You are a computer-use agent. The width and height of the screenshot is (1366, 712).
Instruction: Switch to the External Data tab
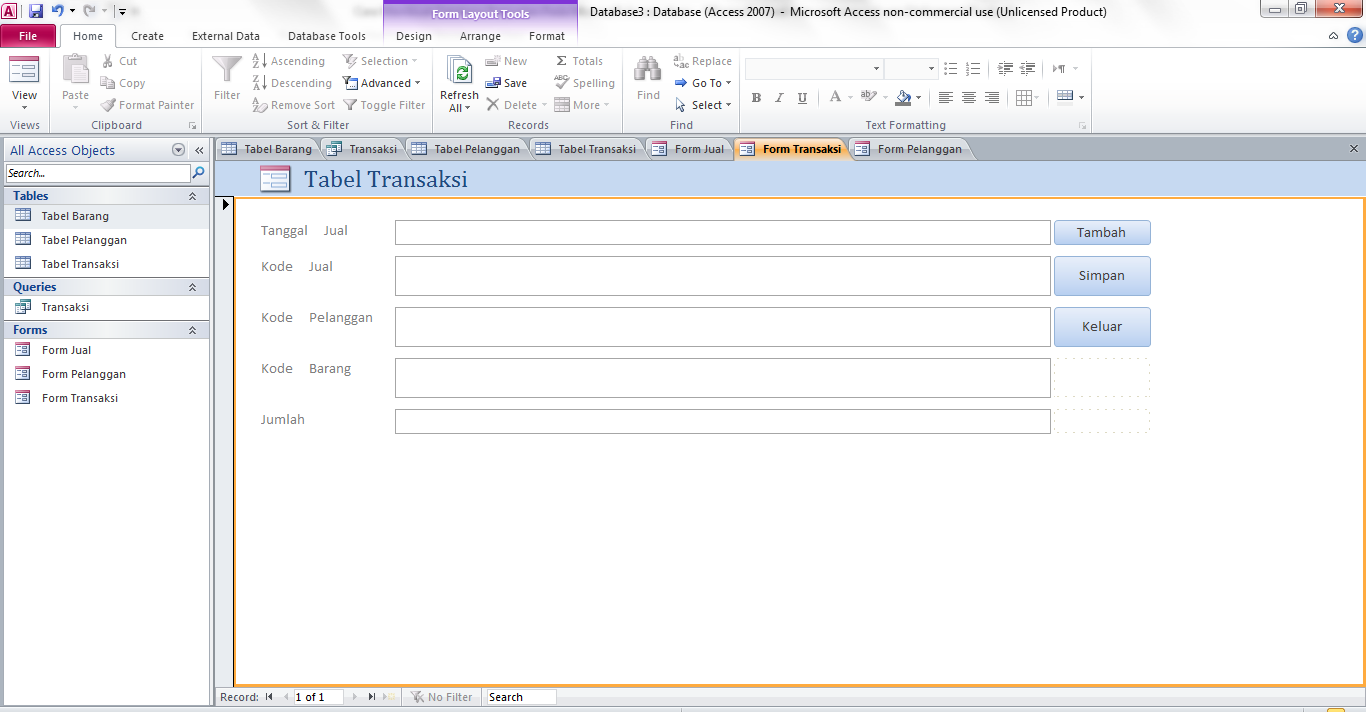[226, 36]
